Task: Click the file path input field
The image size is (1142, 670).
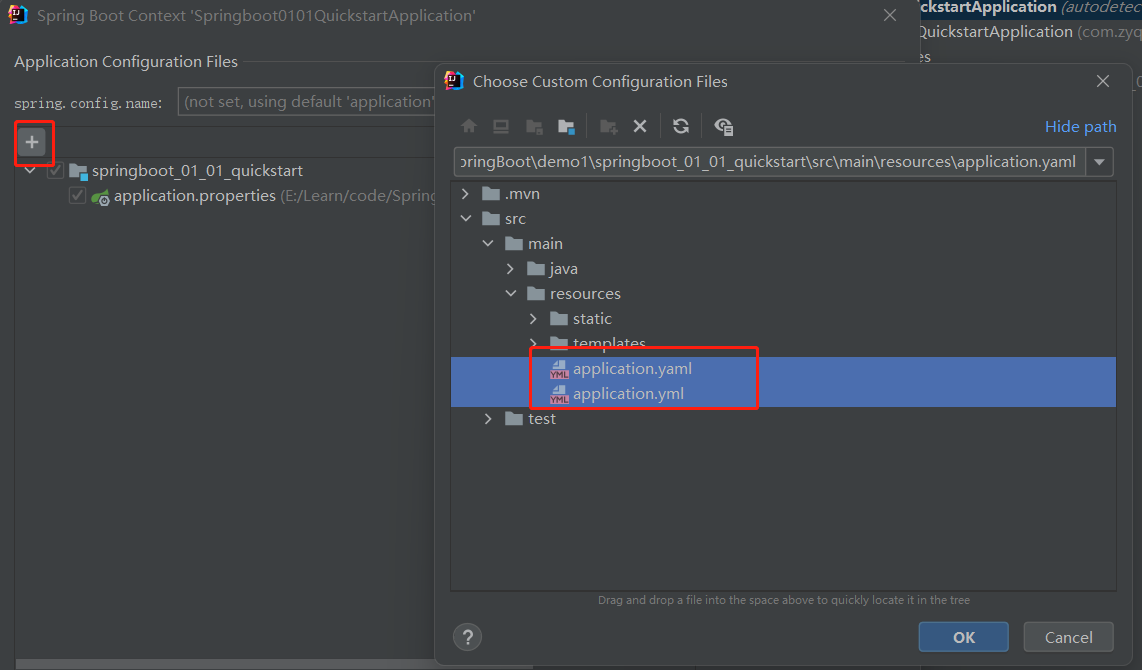Action: 770,162
